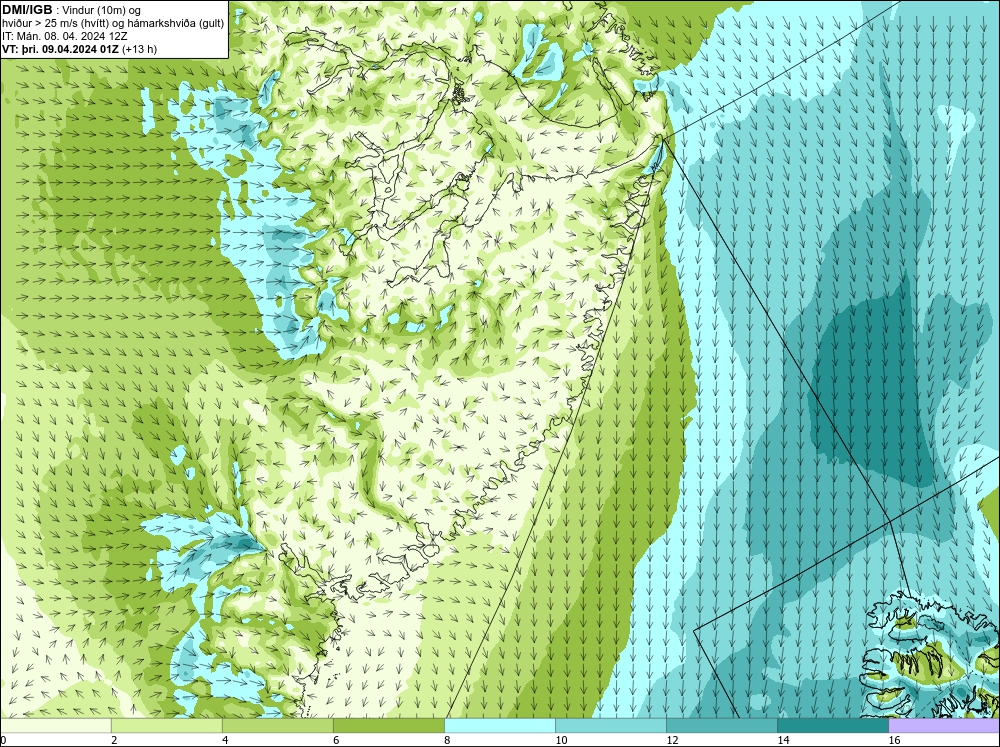
Task: Click the '(+13 h)' forecast offset text
Action: coord(140,49)
